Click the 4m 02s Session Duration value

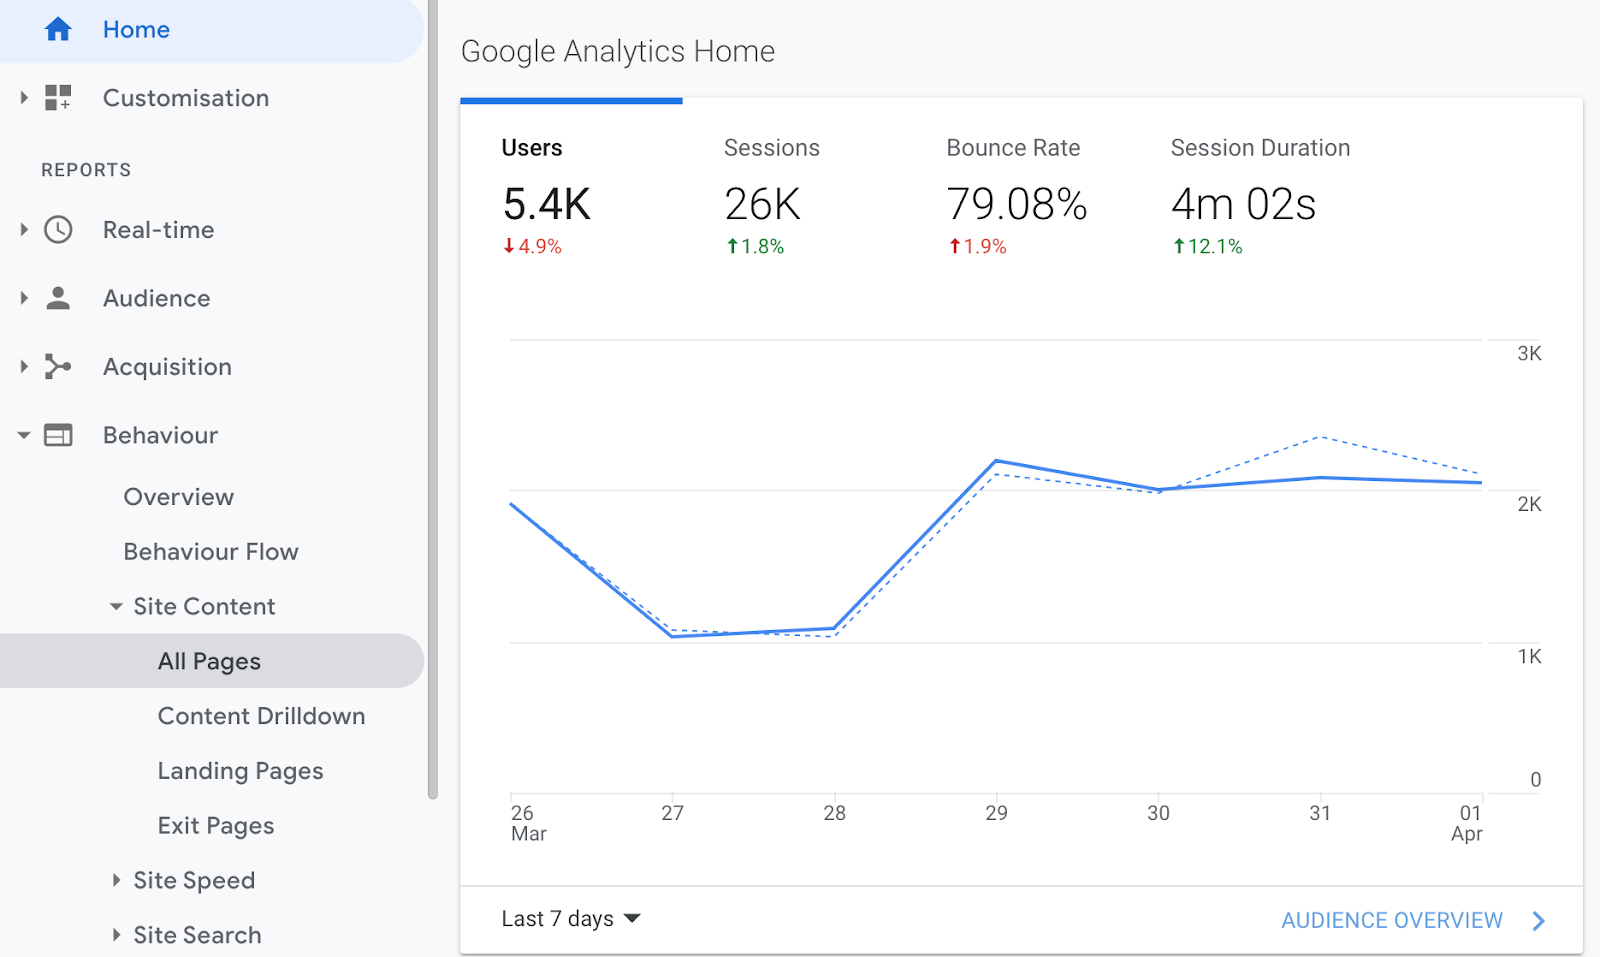point(1244,204)
